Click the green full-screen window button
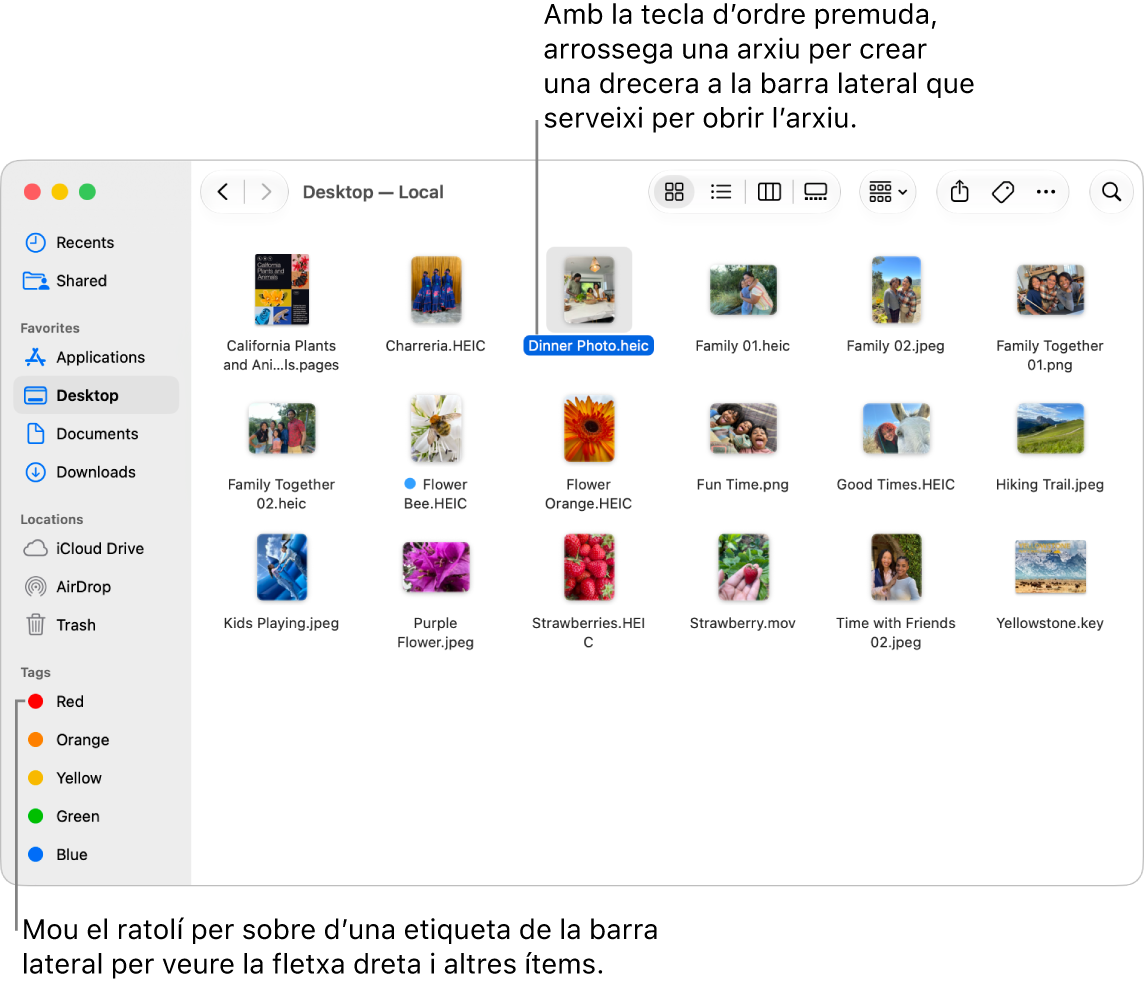This screenshot has width=1144, height=984. (x=88, y=192)
